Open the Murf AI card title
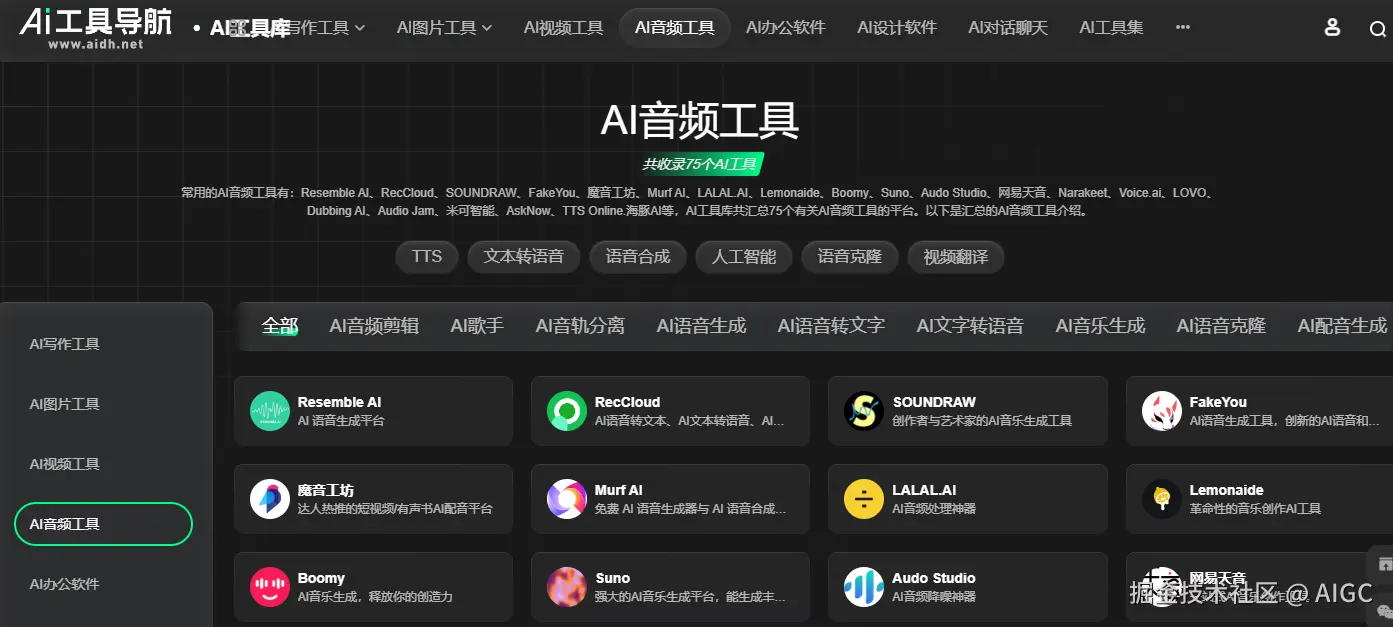The height and width of the screenshot is (627, 1393). pyautogui.click(x=619, y=490)
